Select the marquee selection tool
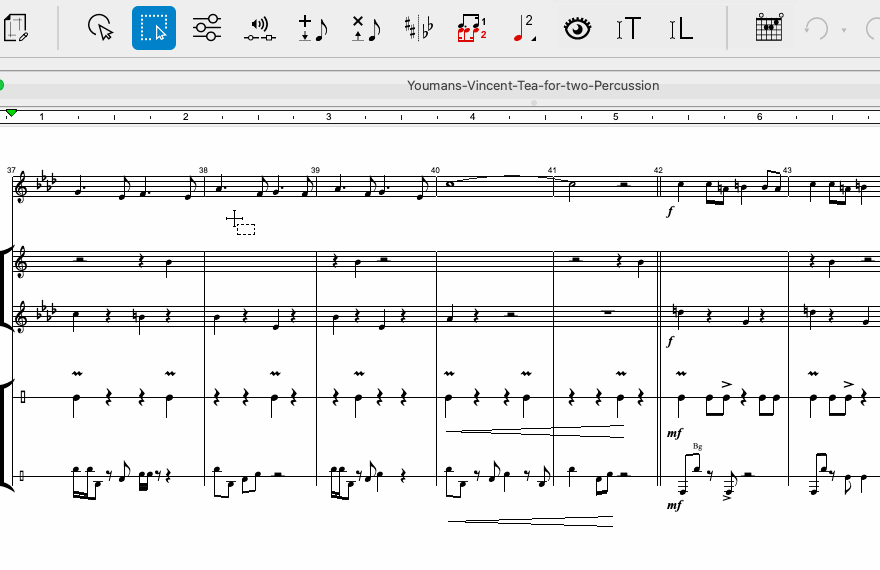The width and height of the screenshot is (880, 570). [154, 28]
